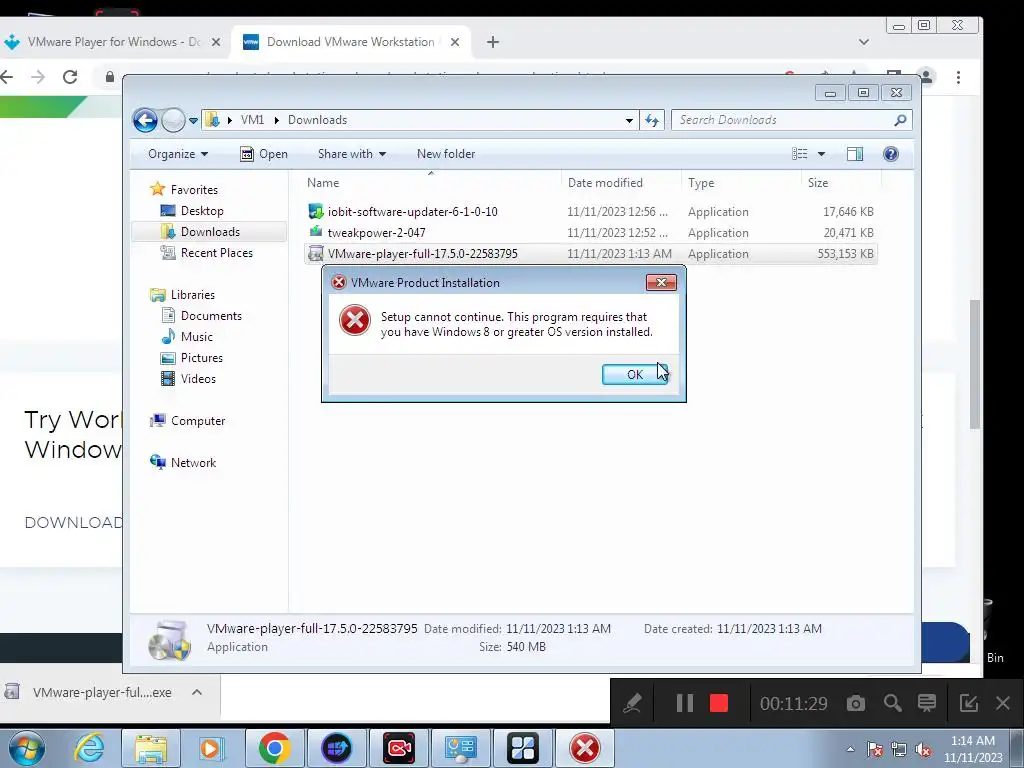The width and height of the screenshot is (1024, 768).
Task: Toggle the preview pane icon
Action: 855,154
